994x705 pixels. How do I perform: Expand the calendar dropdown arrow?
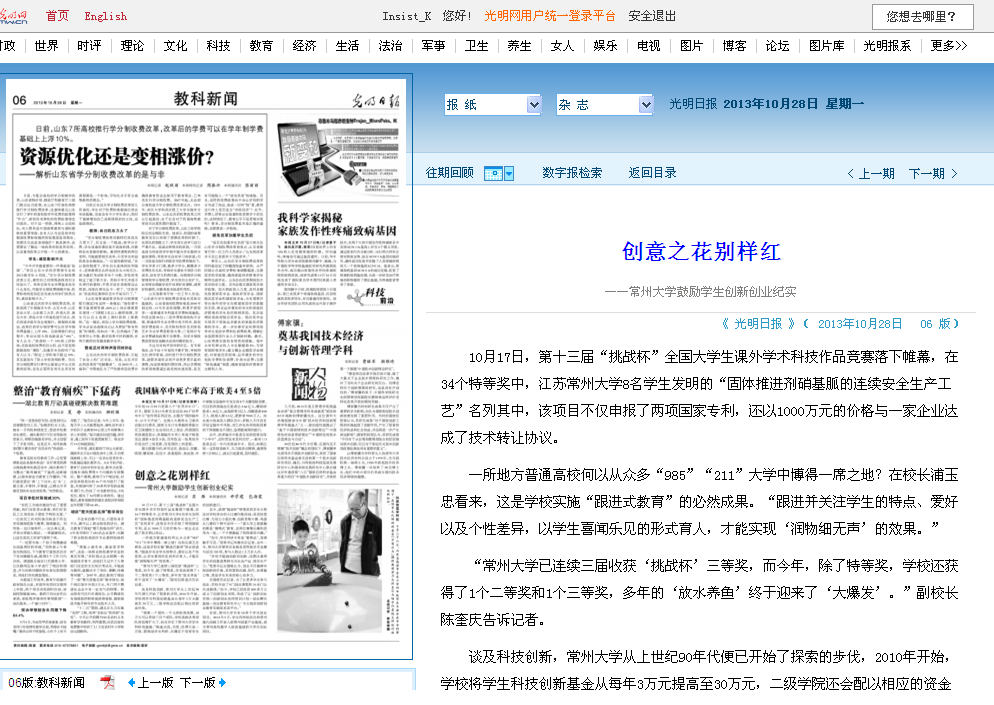coord(509,173)
